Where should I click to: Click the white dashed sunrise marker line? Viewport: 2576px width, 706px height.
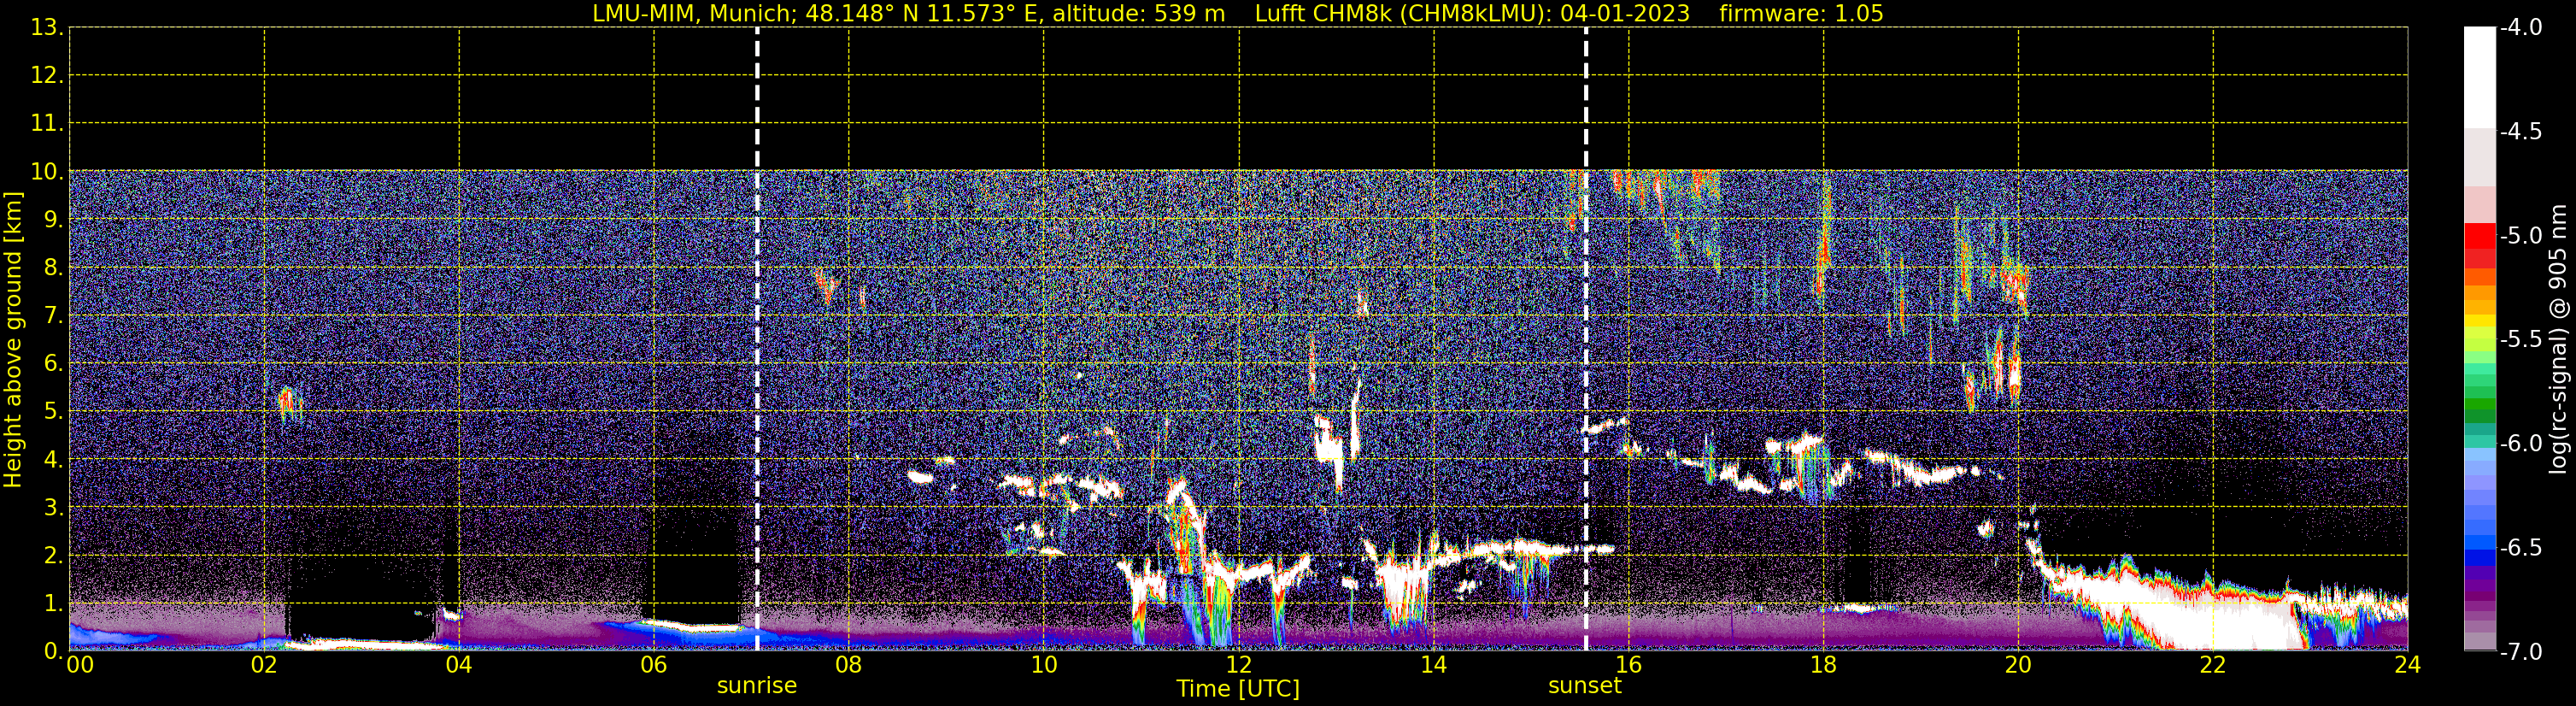tap(757, 340)
